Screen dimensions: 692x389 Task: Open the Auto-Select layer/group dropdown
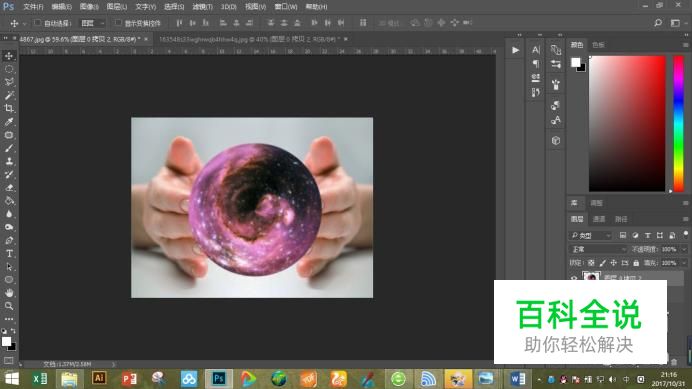tap(92, 23)
